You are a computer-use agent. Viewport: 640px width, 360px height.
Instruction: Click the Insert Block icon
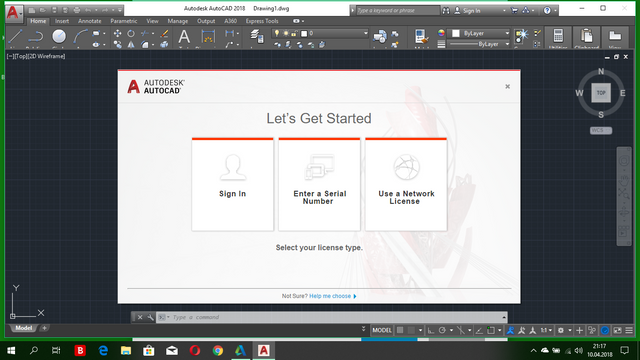[380, 37]
